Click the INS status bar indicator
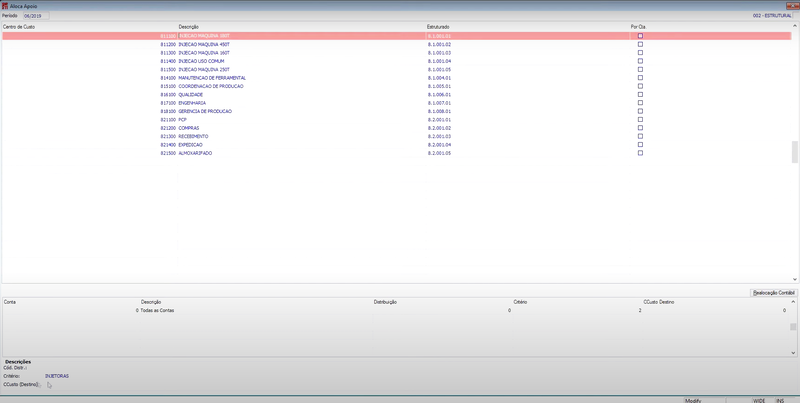 coord(780,400)
